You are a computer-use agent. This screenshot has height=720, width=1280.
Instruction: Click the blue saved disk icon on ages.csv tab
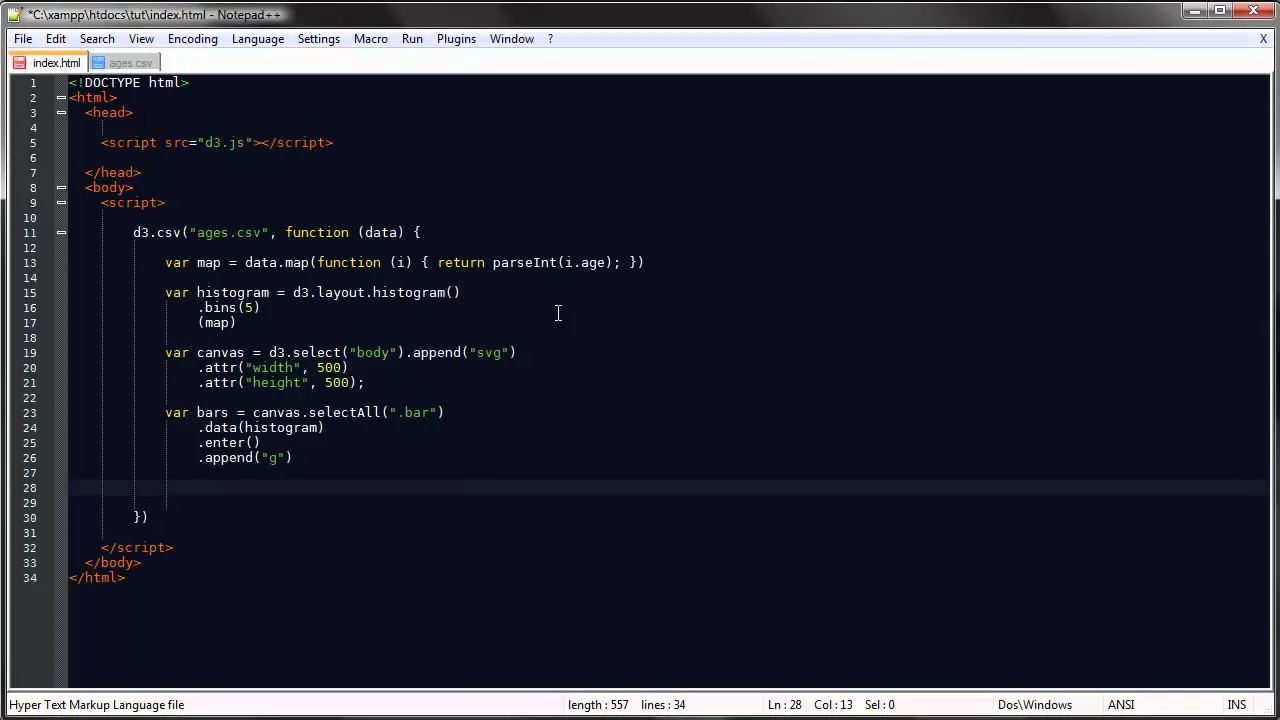(98, 63)
